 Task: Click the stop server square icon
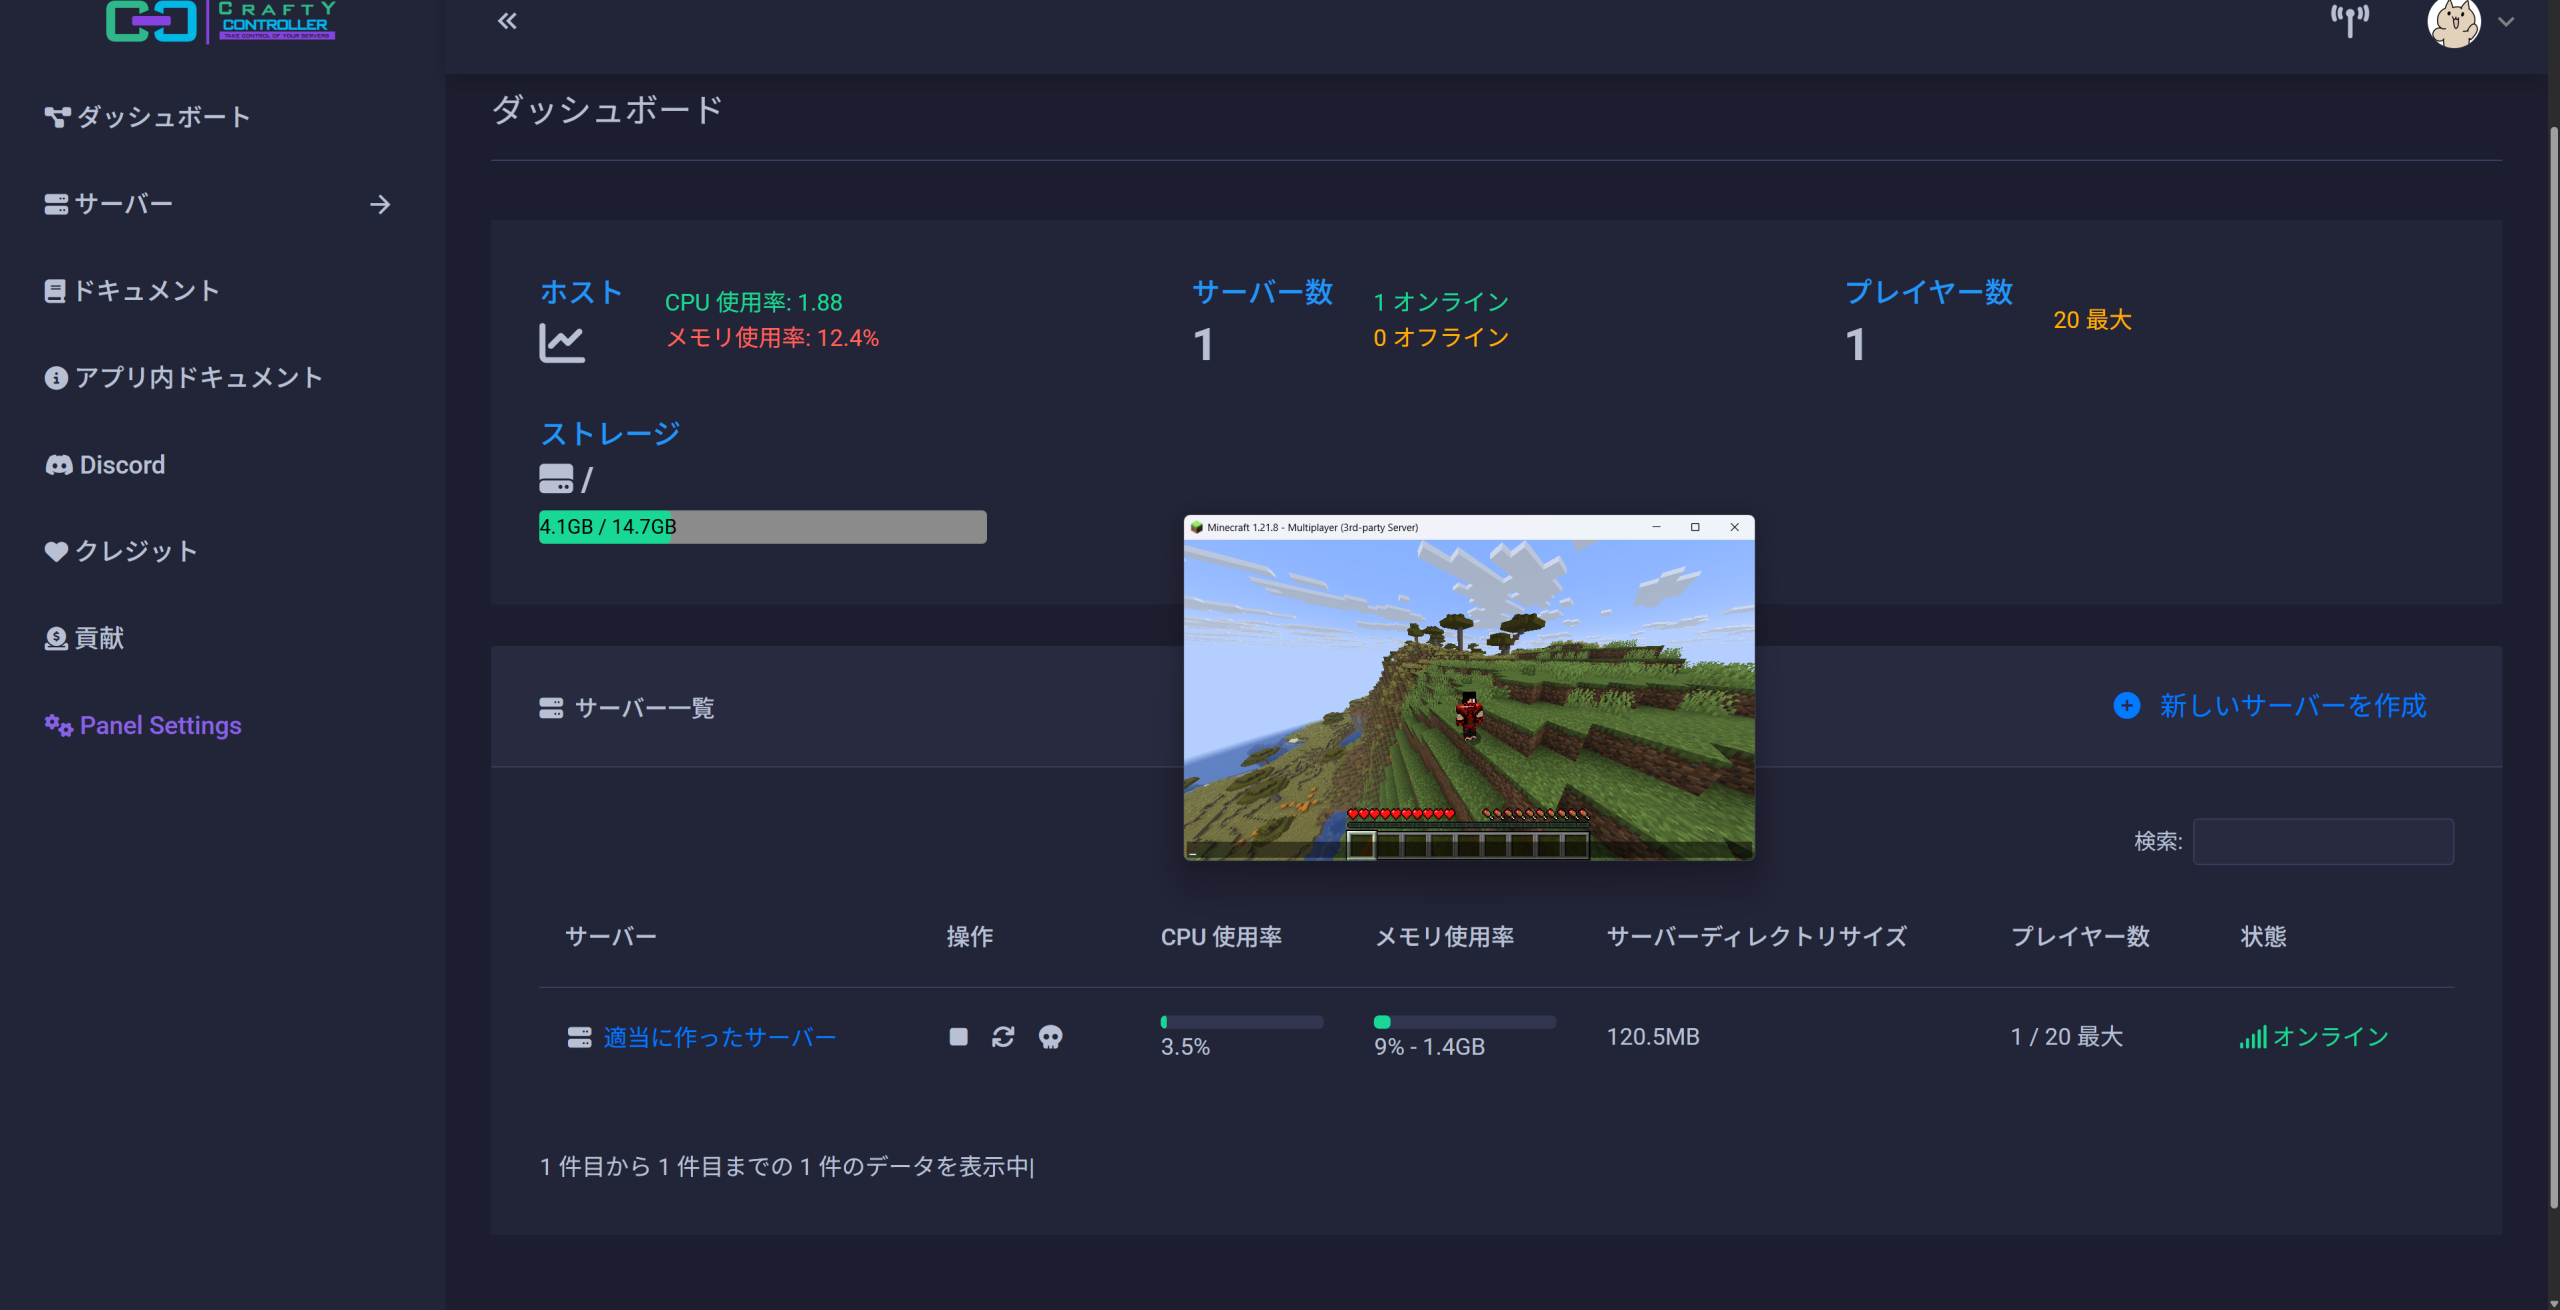pyautogui.click(x=958, y=1037)
